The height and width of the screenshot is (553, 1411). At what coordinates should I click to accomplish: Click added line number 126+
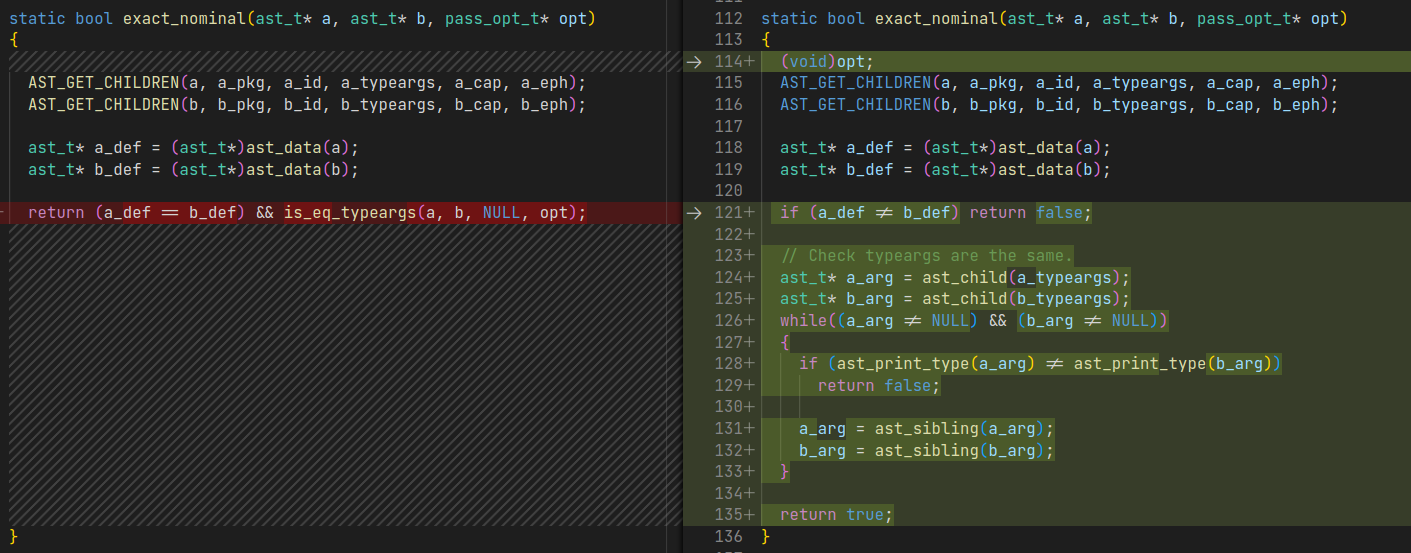pos(735,321)
